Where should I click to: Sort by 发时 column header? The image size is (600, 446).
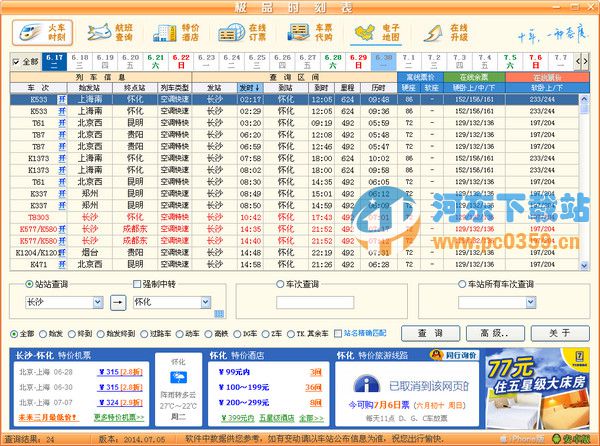tap(250, 88)
